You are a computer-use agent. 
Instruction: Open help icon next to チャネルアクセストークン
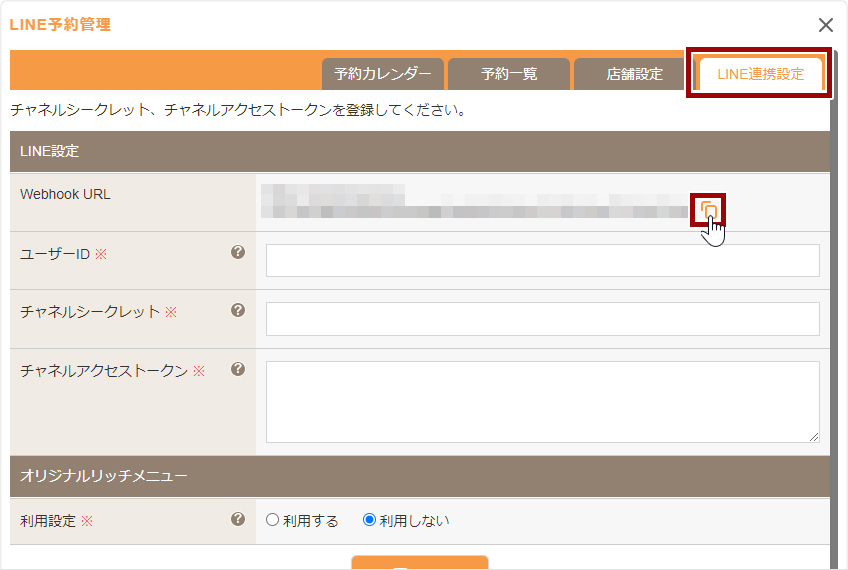238,369
